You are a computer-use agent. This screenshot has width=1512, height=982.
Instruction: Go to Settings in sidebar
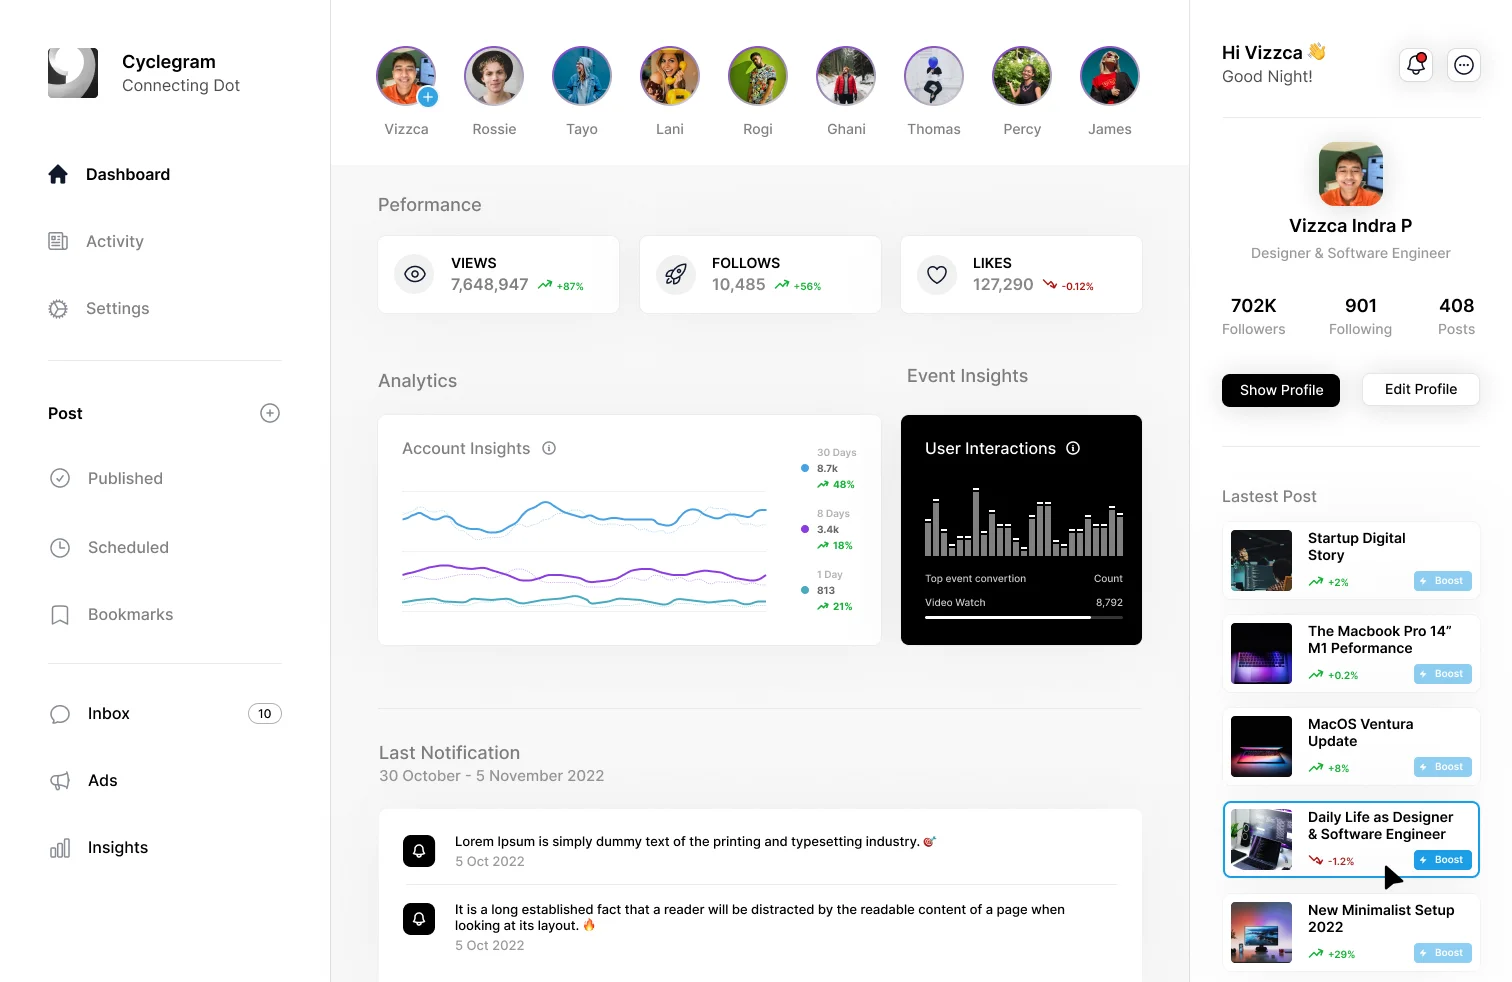point(117,308)
